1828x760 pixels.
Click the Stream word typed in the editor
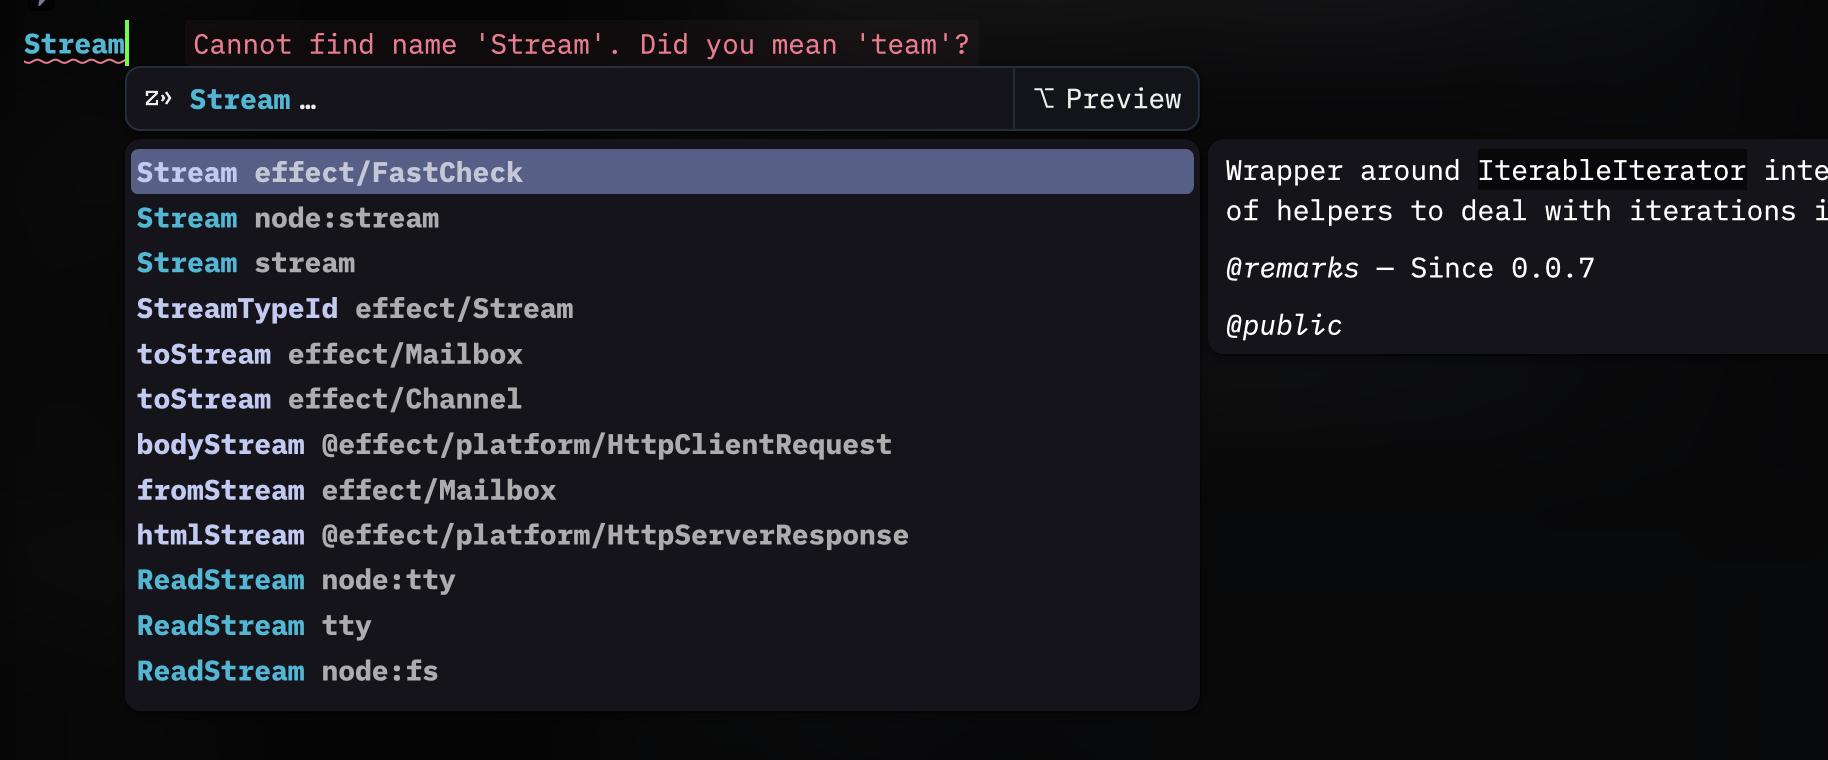coord(73,43)
